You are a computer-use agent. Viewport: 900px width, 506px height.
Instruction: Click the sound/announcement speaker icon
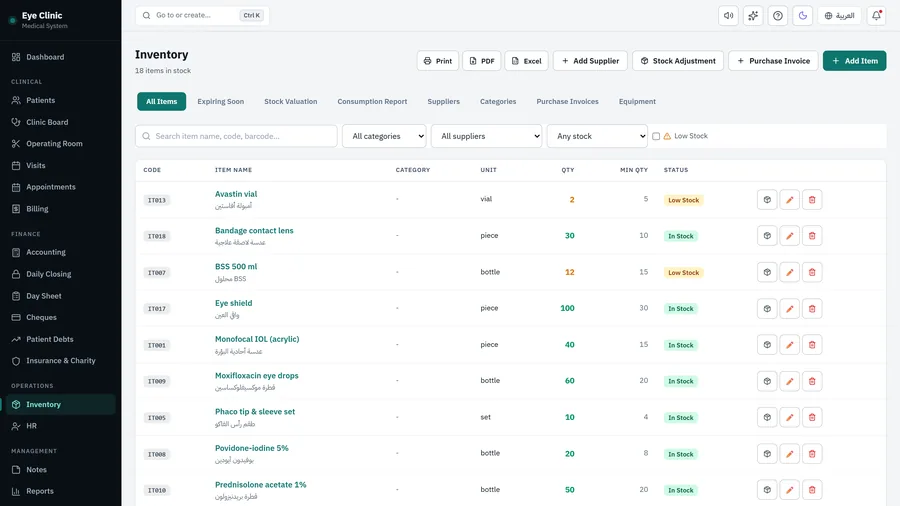(x=728, y=15)
